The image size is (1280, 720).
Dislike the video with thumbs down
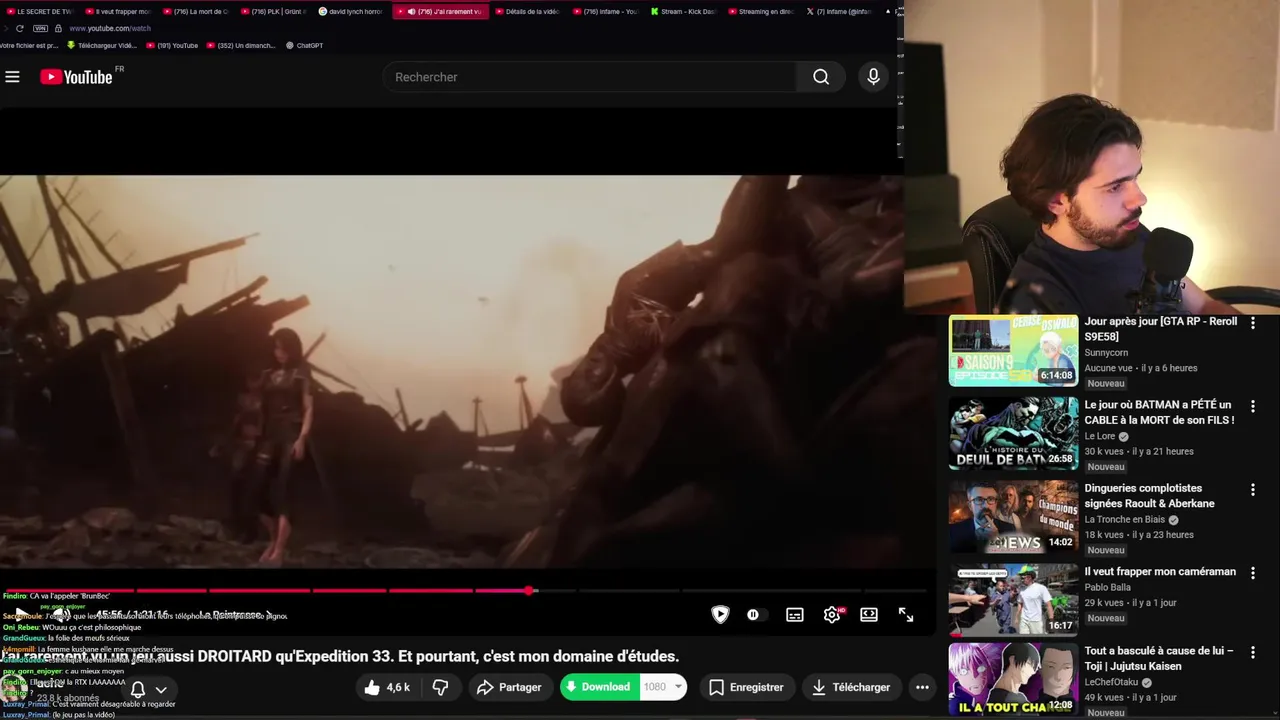[440, 687]
